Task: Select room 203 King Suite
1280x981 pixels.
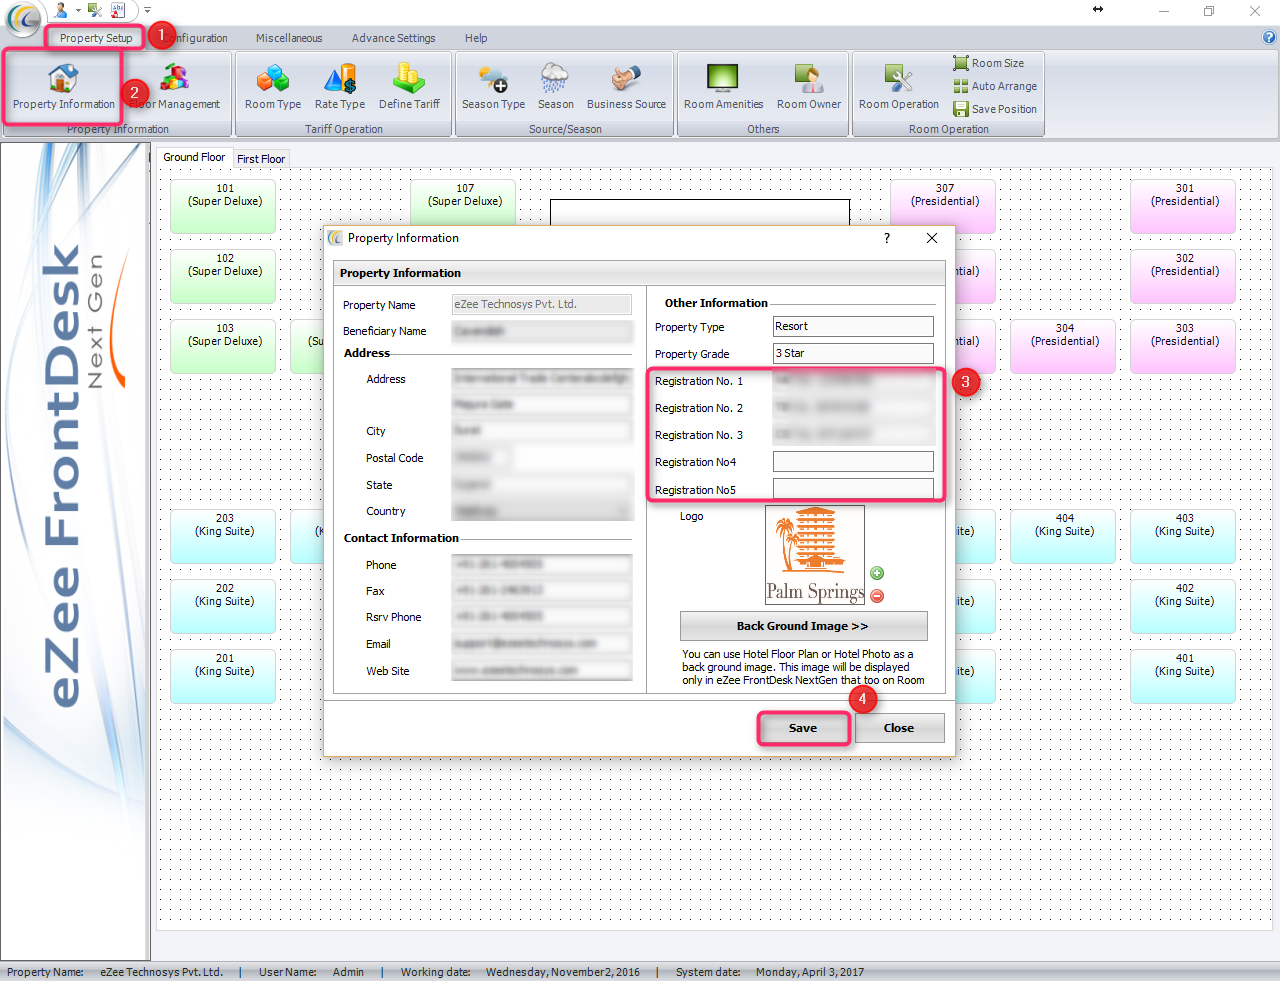Action: pyautogui.click(x=223, y=536)
